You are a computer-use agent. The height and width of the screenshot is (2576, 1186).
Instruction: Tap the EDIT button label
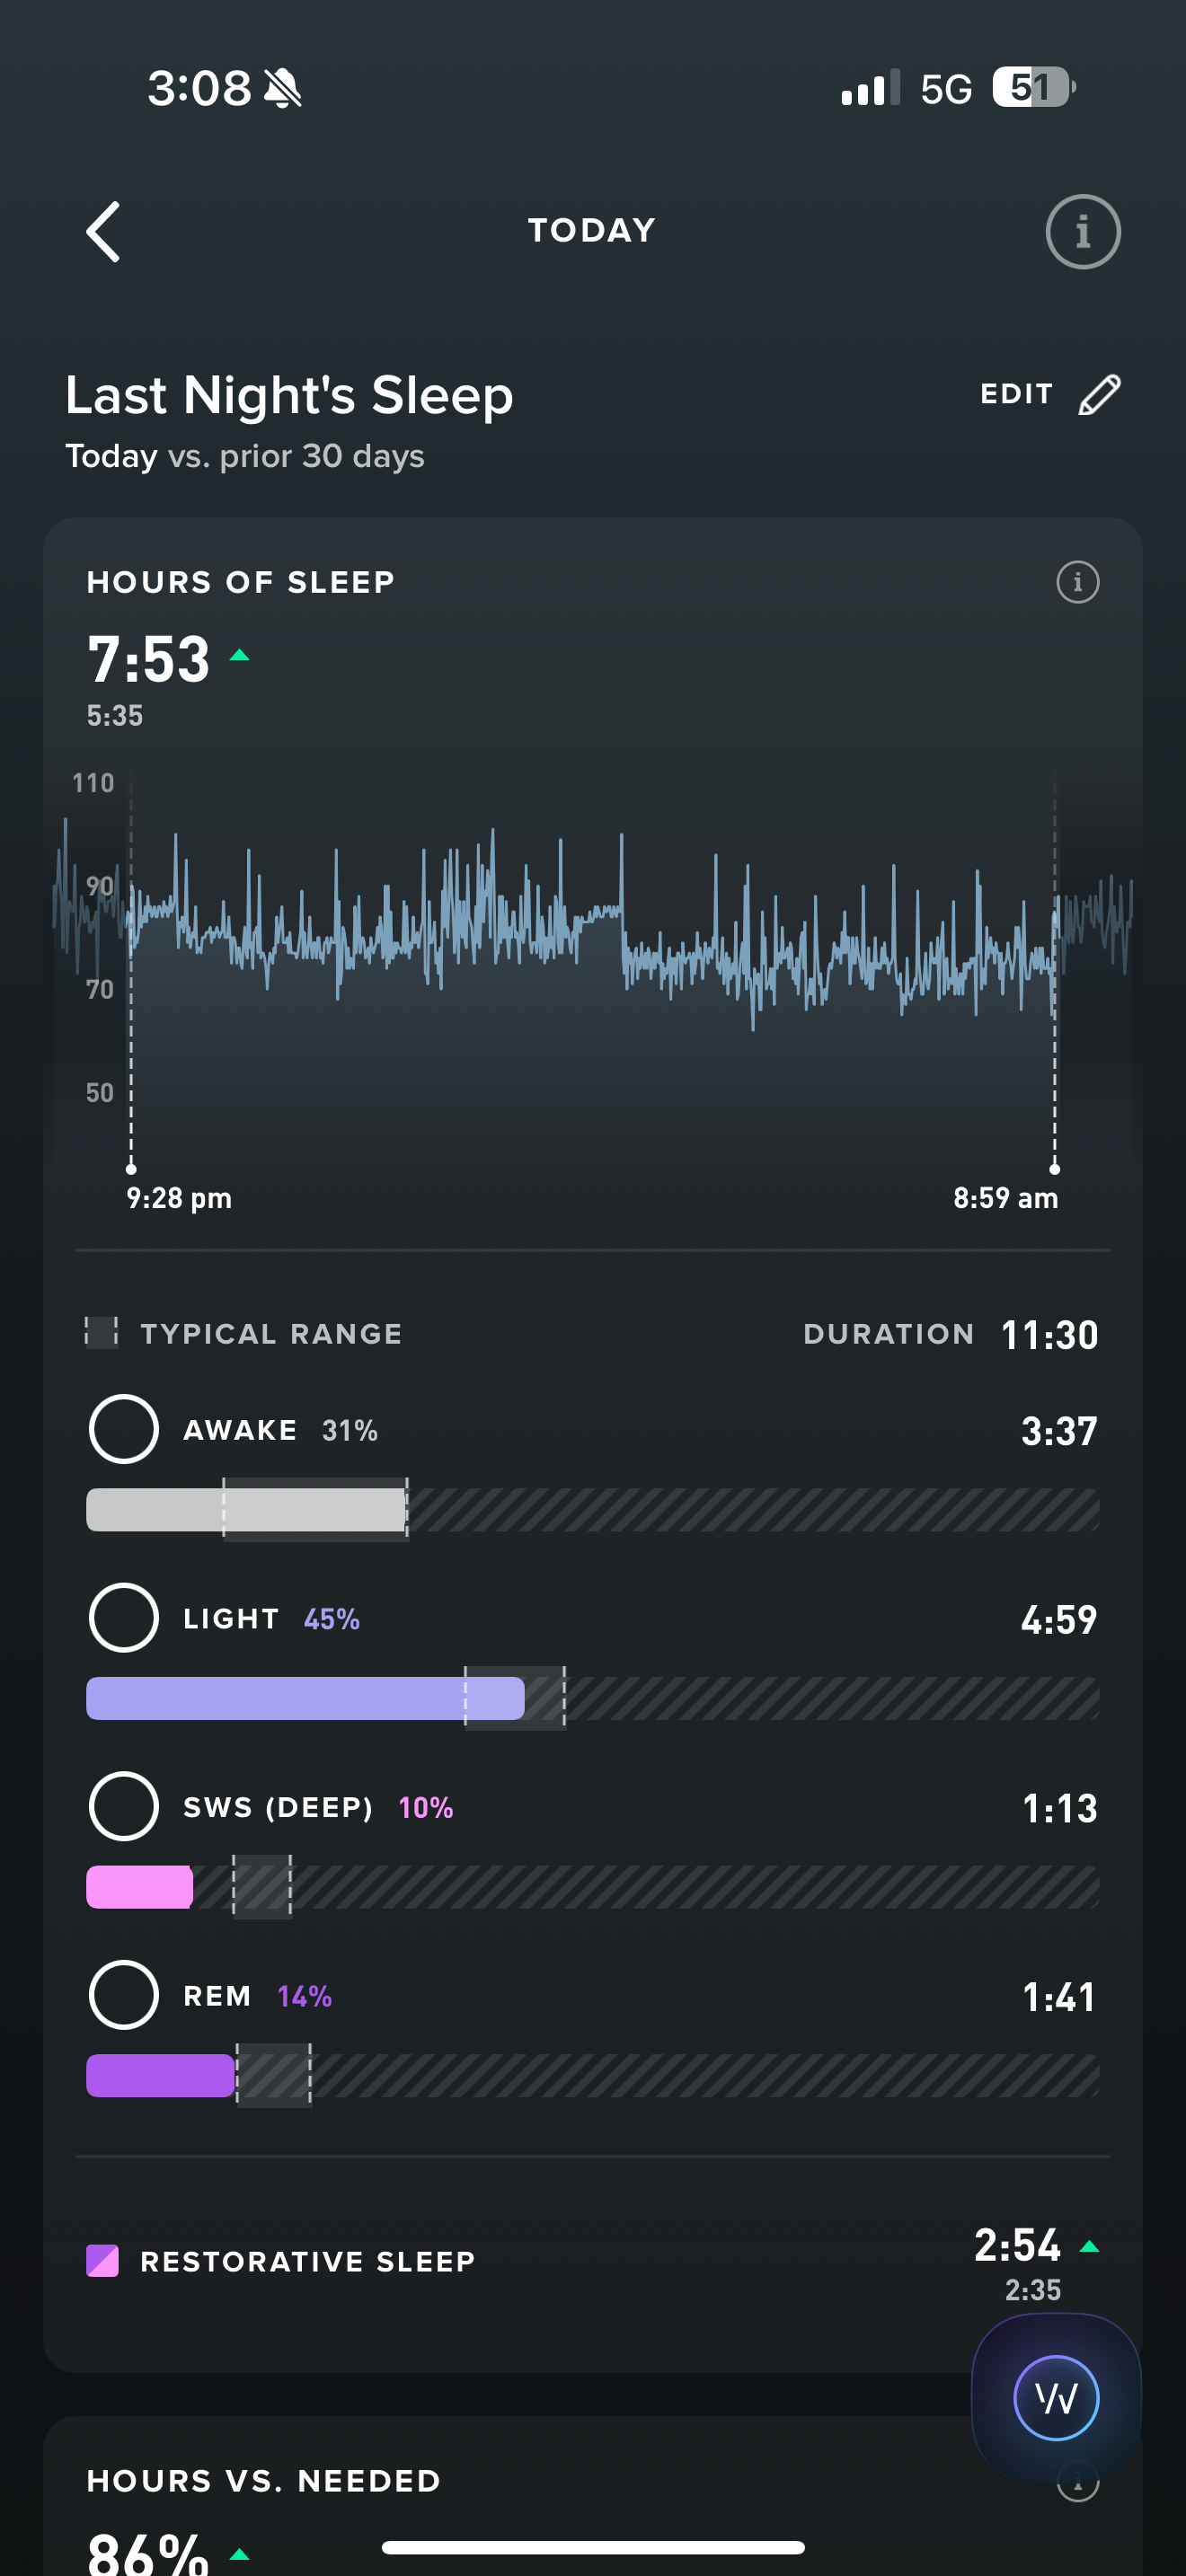pos(1016,395)
